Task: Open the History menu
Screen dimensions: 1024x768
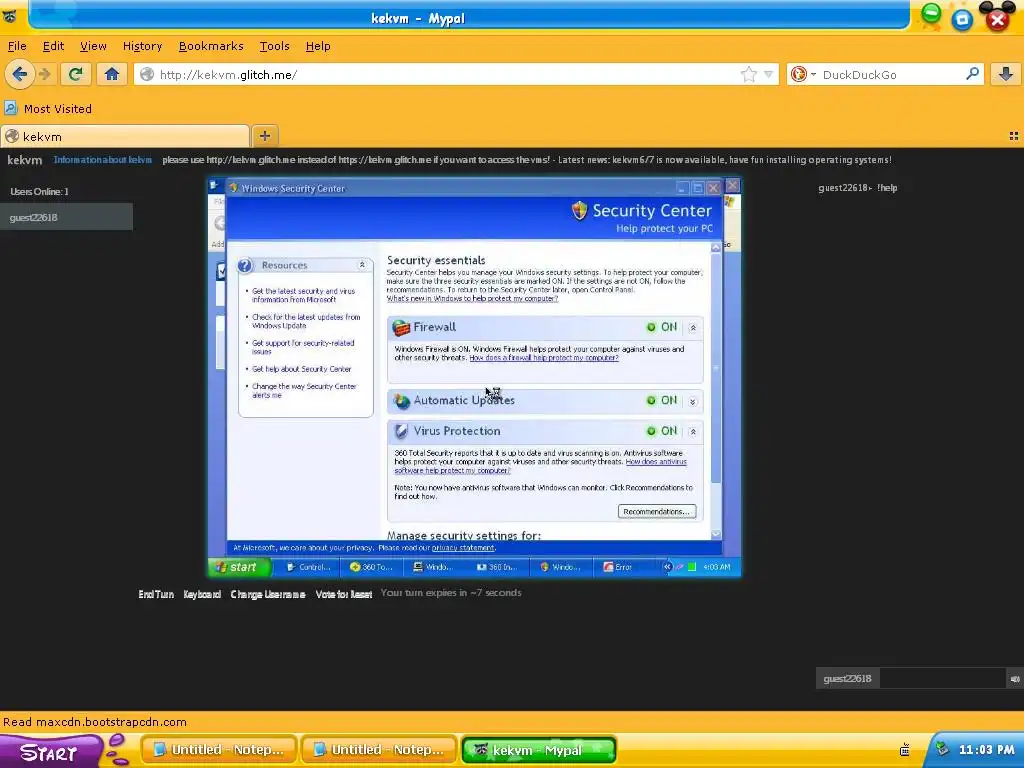Action: click(x=142, y=46)
